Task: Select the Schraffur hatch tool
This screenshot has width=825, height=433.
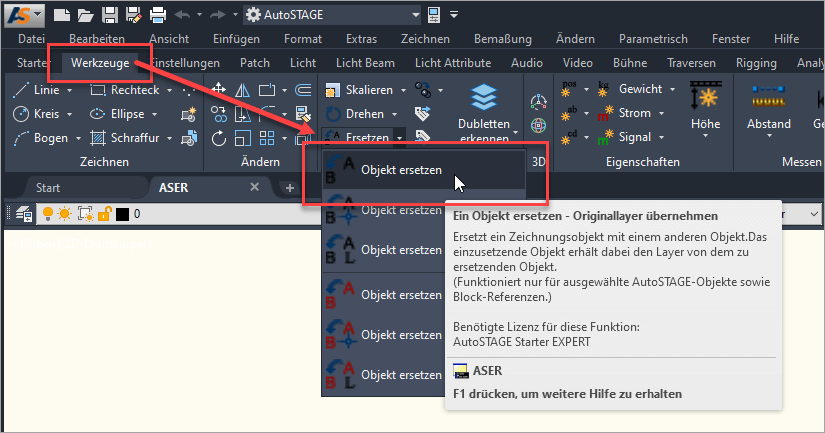Action: 126,138
